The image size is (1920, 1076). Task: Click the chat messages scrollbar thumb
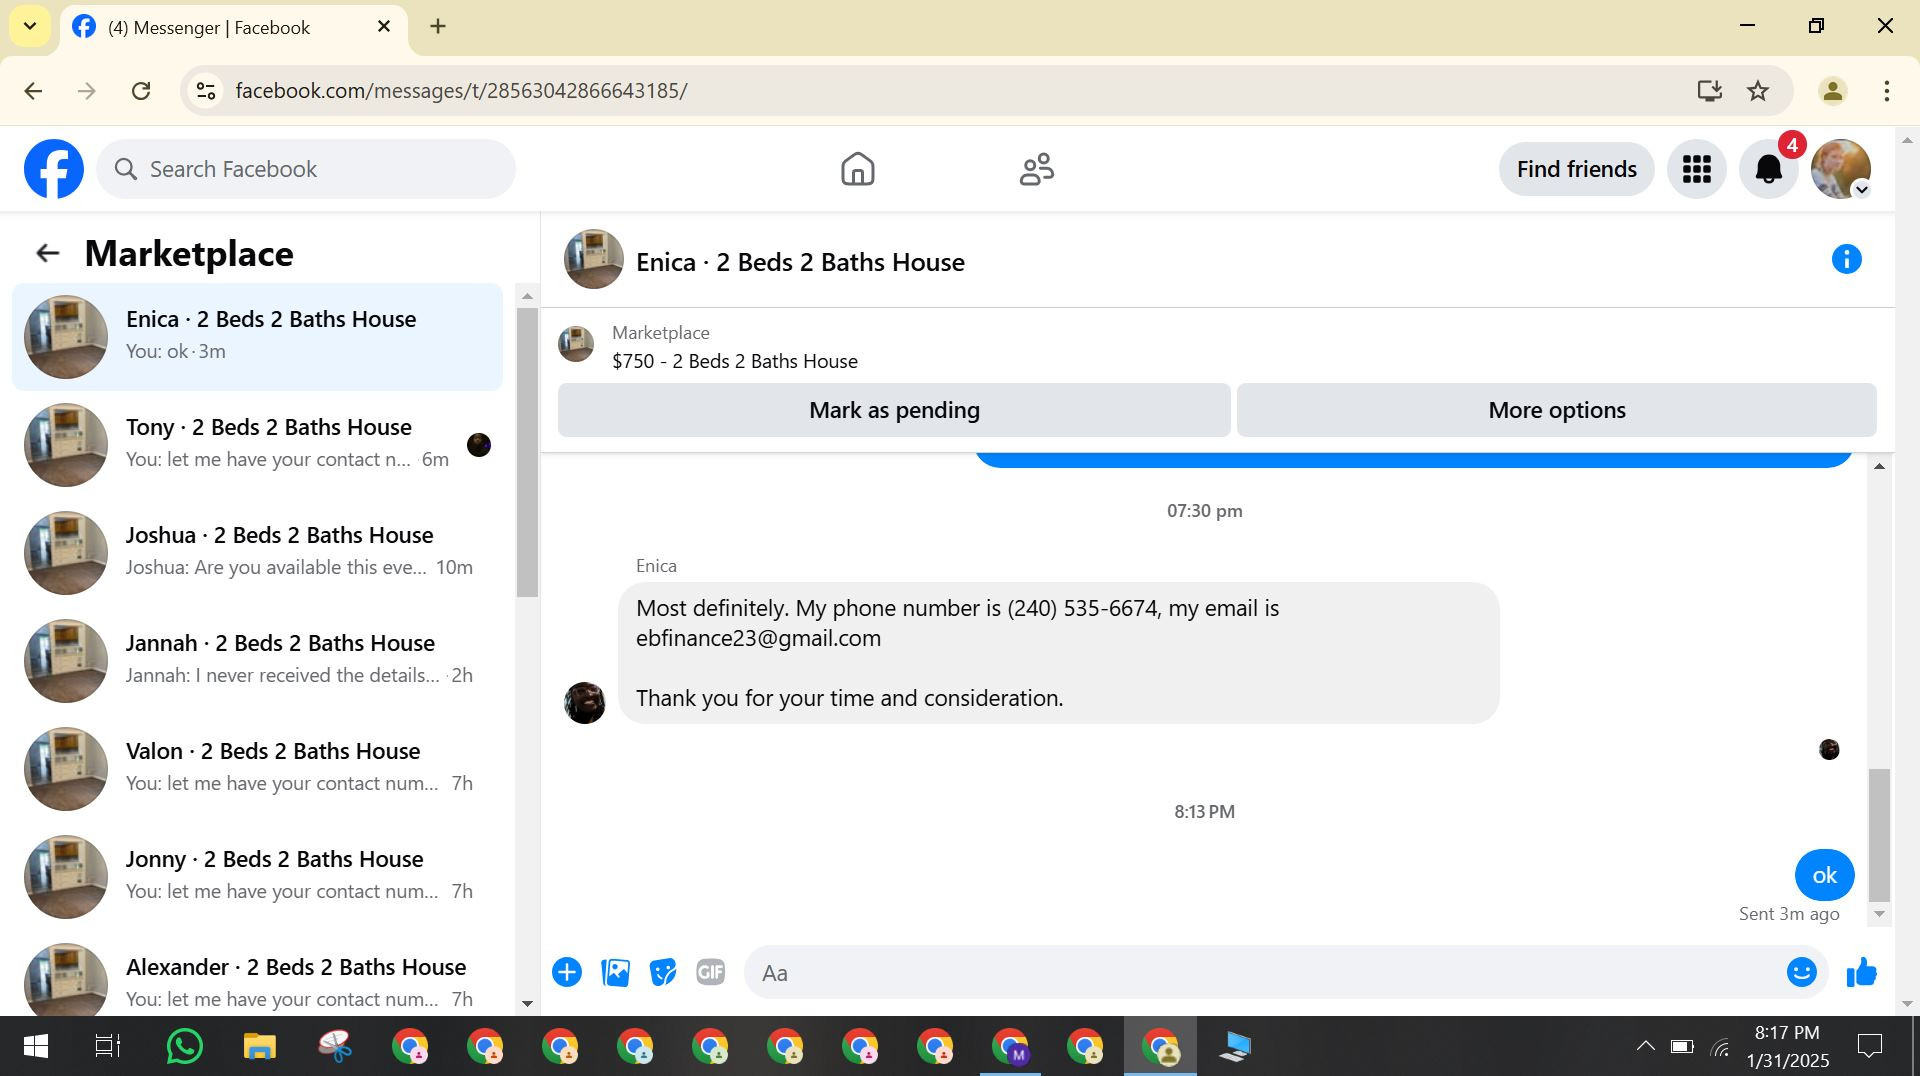(1880, 835)
